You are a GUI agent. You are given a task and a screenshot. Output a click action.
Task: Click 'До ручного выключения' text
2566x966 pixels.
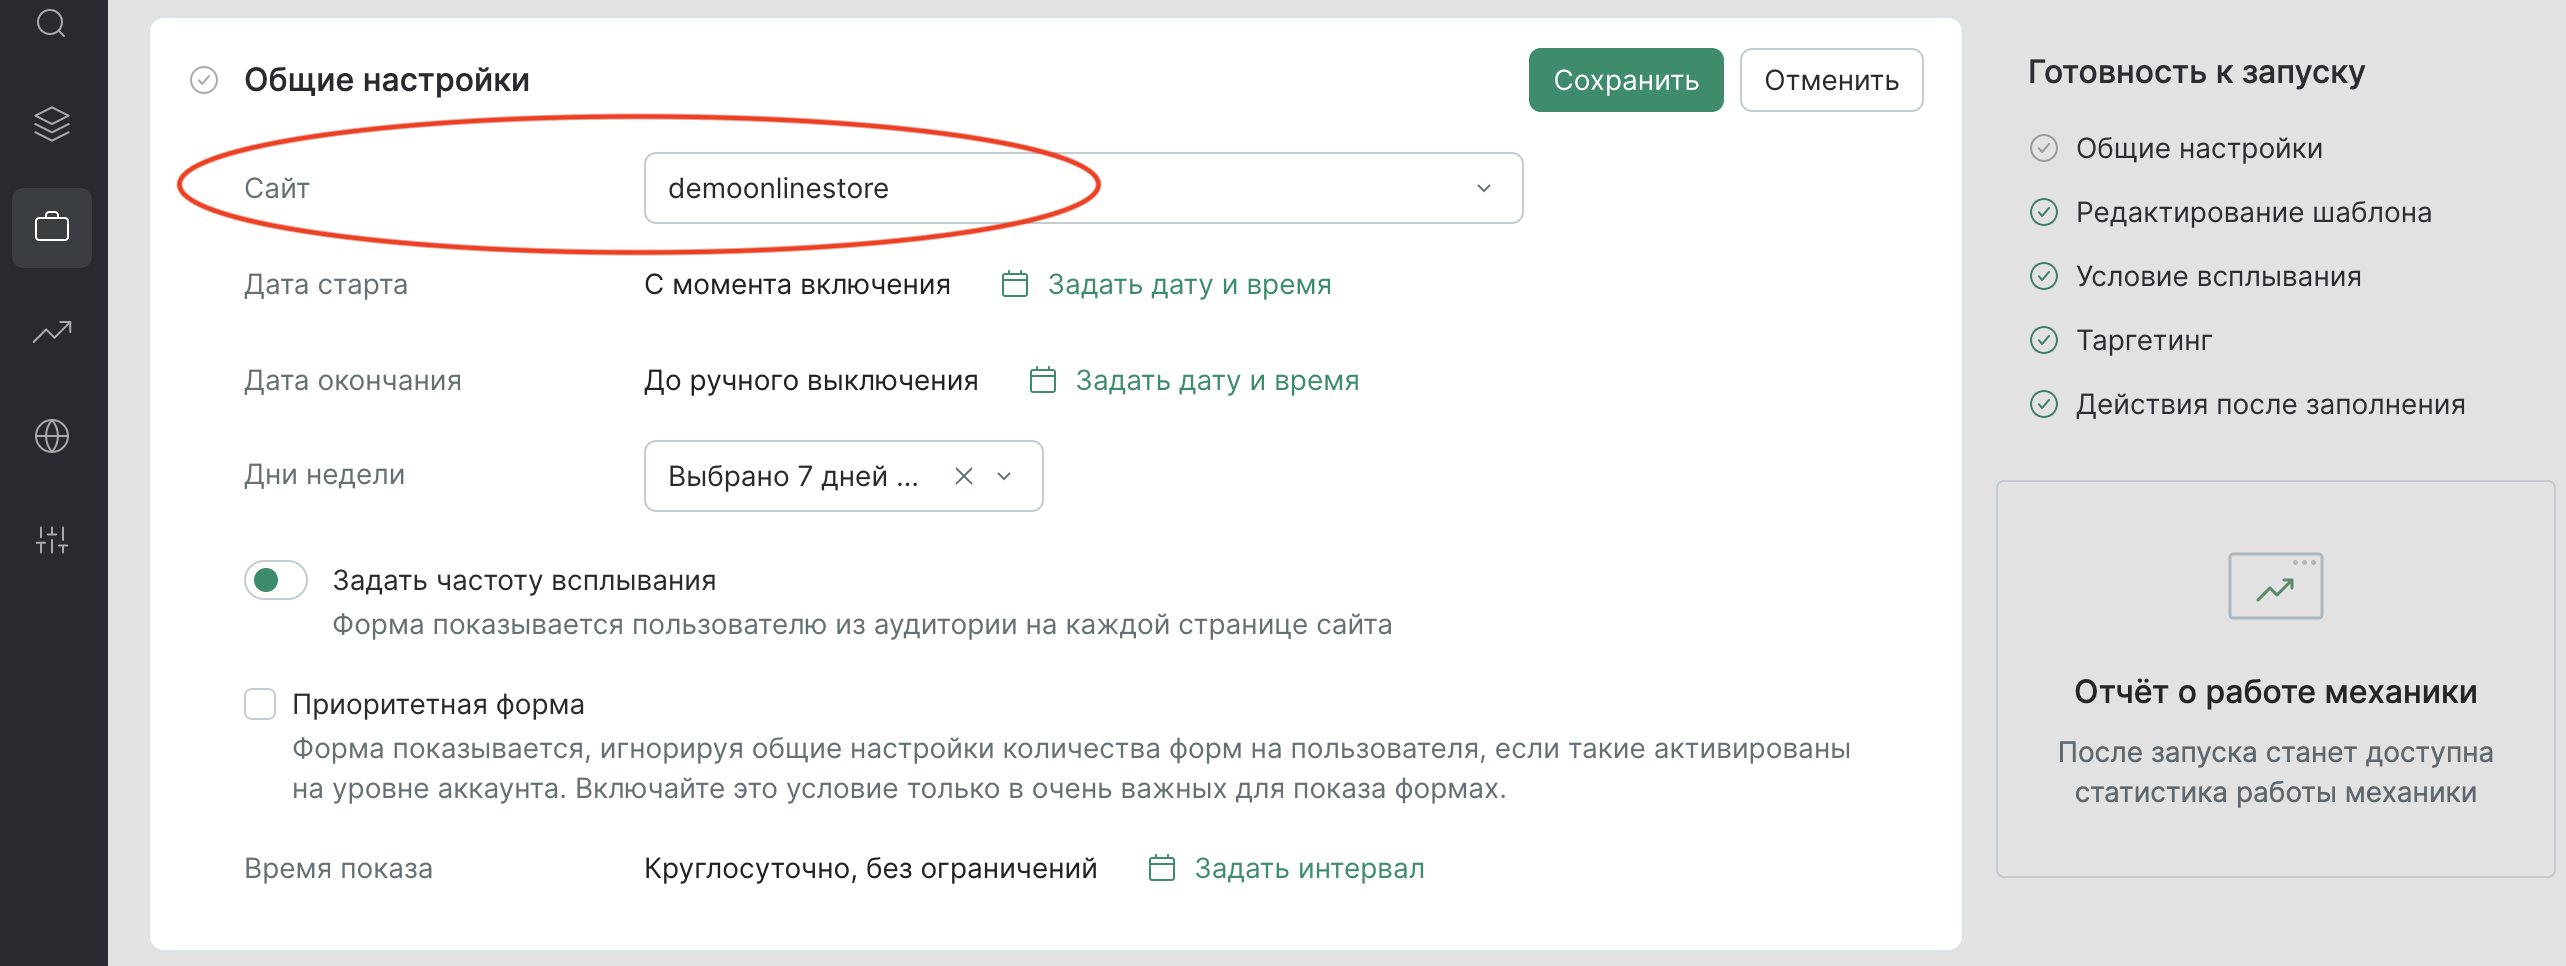click(811, 380)
